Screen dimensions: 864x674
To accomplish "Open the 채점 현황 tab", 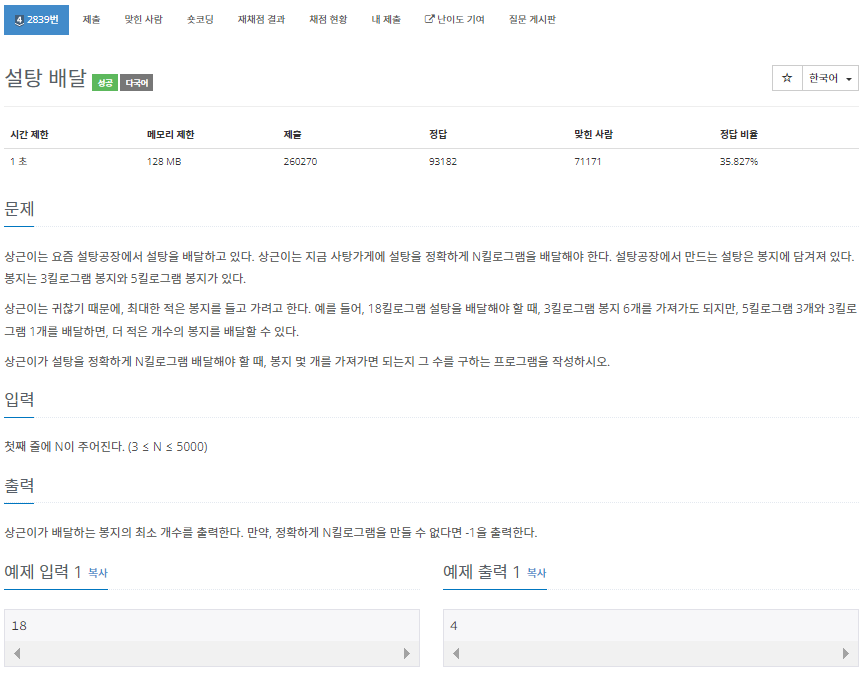I will [x=328, y=20].
